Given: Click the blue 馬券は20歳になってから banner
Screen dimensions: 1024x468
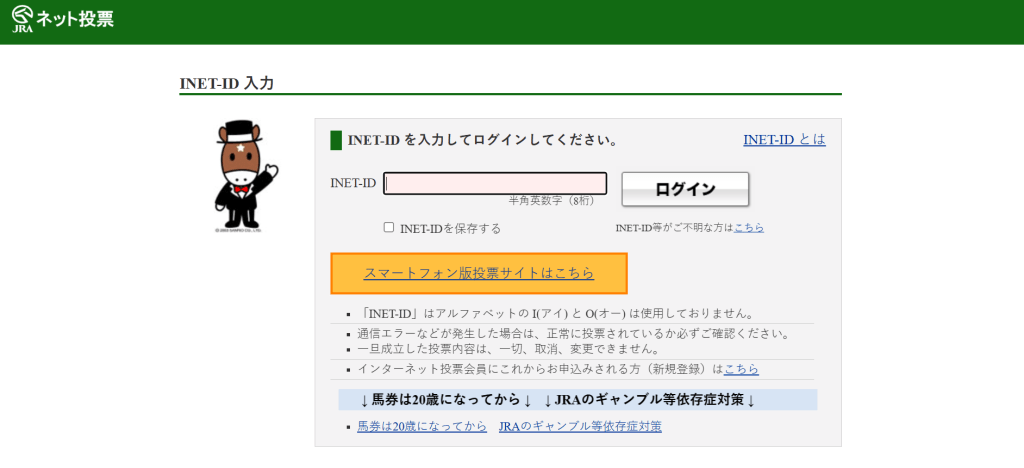Looking at the screenshot, I should [x=578, y=399].
